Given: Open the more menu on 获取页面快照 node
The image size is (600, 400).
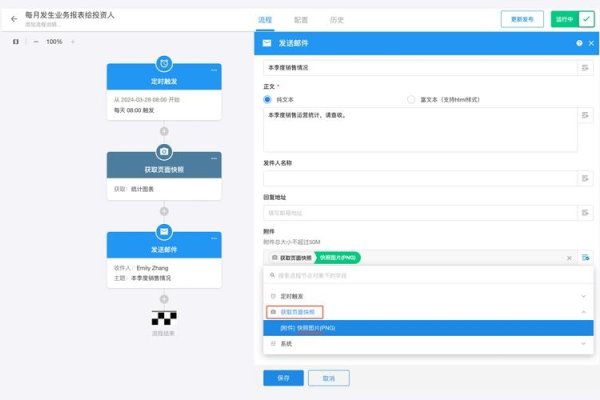Looking at the screenshot, I should [x=214, y=158].
